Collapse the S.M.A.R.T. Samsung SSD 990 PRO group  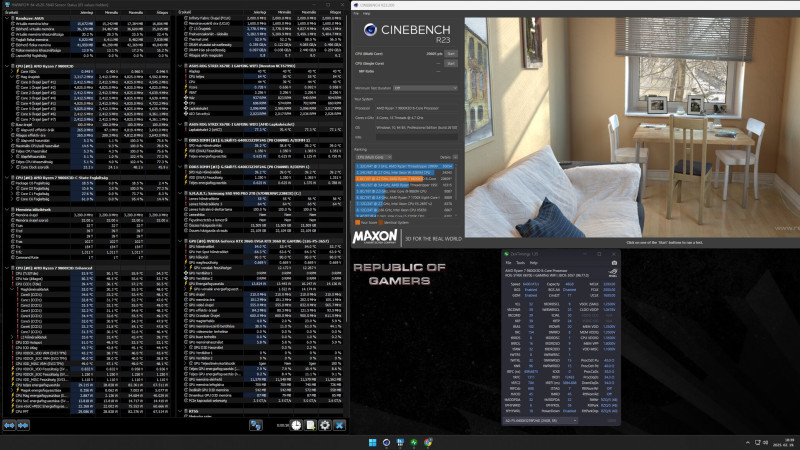(181, 193)
